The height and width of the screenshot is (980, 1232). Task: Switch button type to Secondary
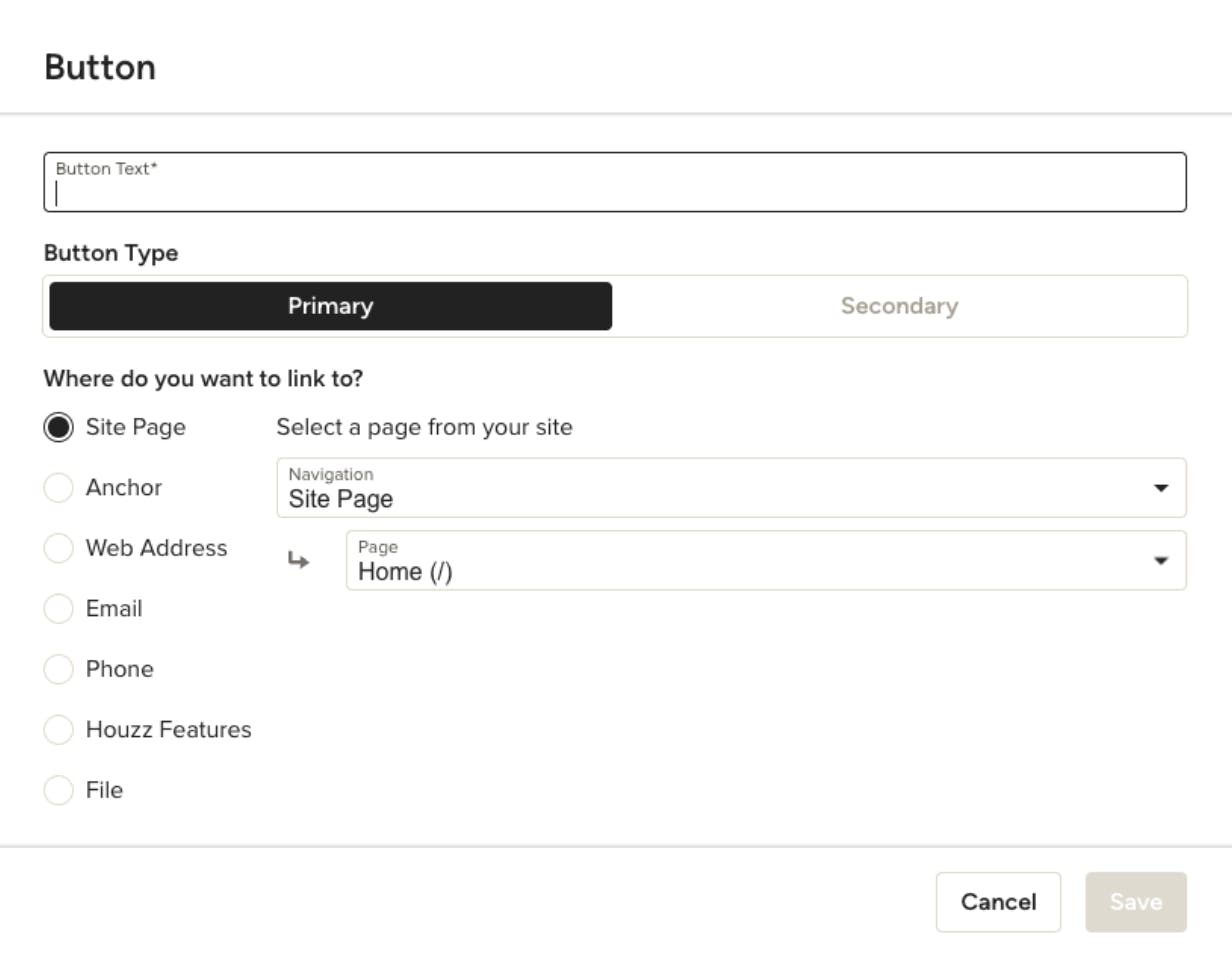pyautogui.click(x=899, y=306)
